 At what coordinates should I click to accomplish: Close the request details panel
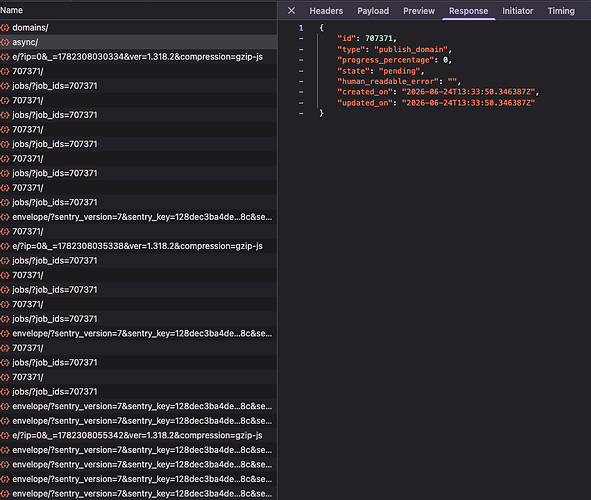point(291,11)
